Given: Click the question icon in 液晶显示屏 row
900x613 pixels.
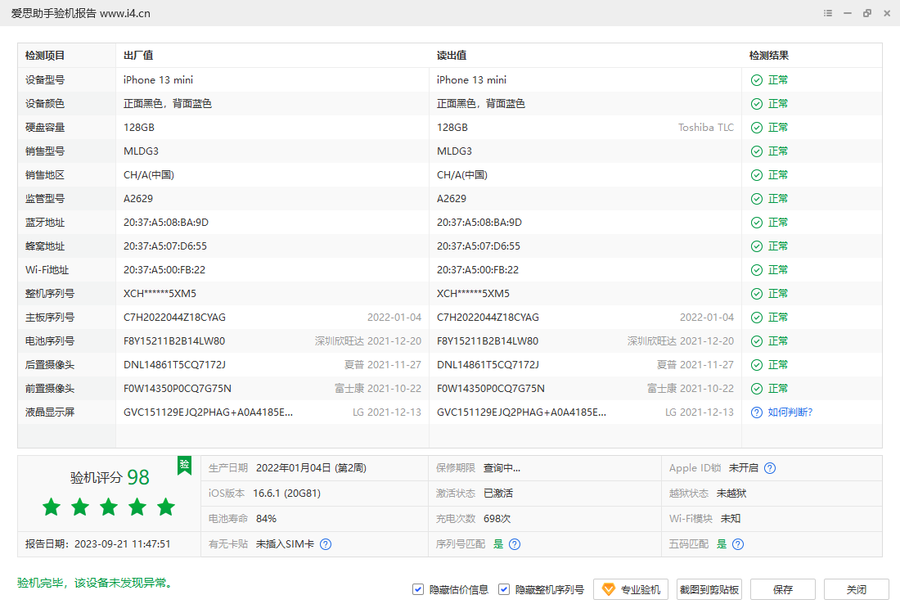Looking at the screenshot, I should click(757, 412).
